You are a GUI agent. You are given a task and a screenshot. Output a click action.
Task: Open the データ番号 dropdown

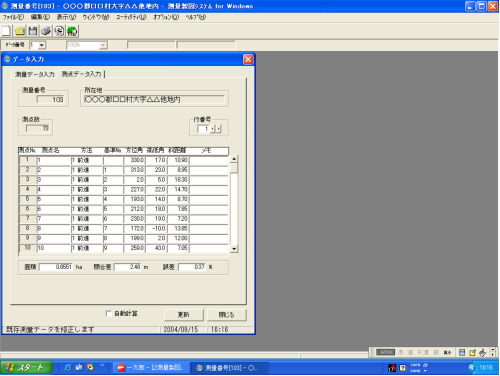tap(42, 45)
